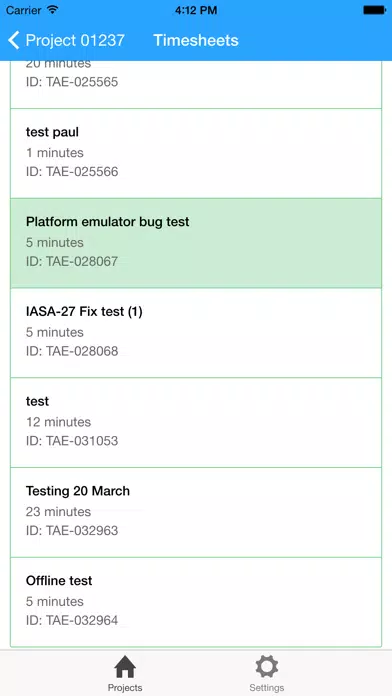The width and height of the screenshot is (392, 696).
Task: Open the 'test paul' timesheet
Action: coord(196,154)
